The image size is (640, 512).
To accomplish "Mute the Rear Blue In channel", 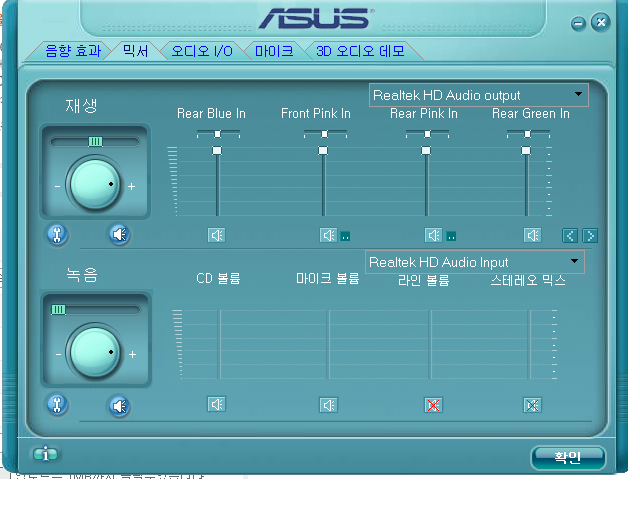I will 216,235.
